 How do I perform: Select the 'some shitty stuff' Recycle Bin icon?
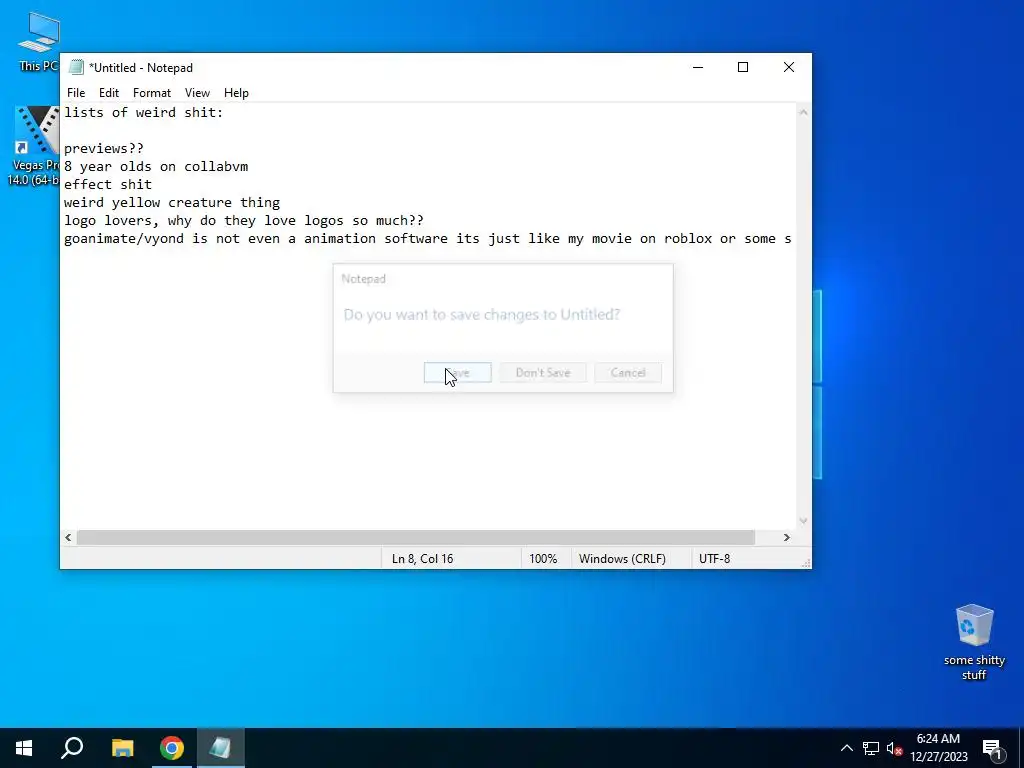click(974, 642)
